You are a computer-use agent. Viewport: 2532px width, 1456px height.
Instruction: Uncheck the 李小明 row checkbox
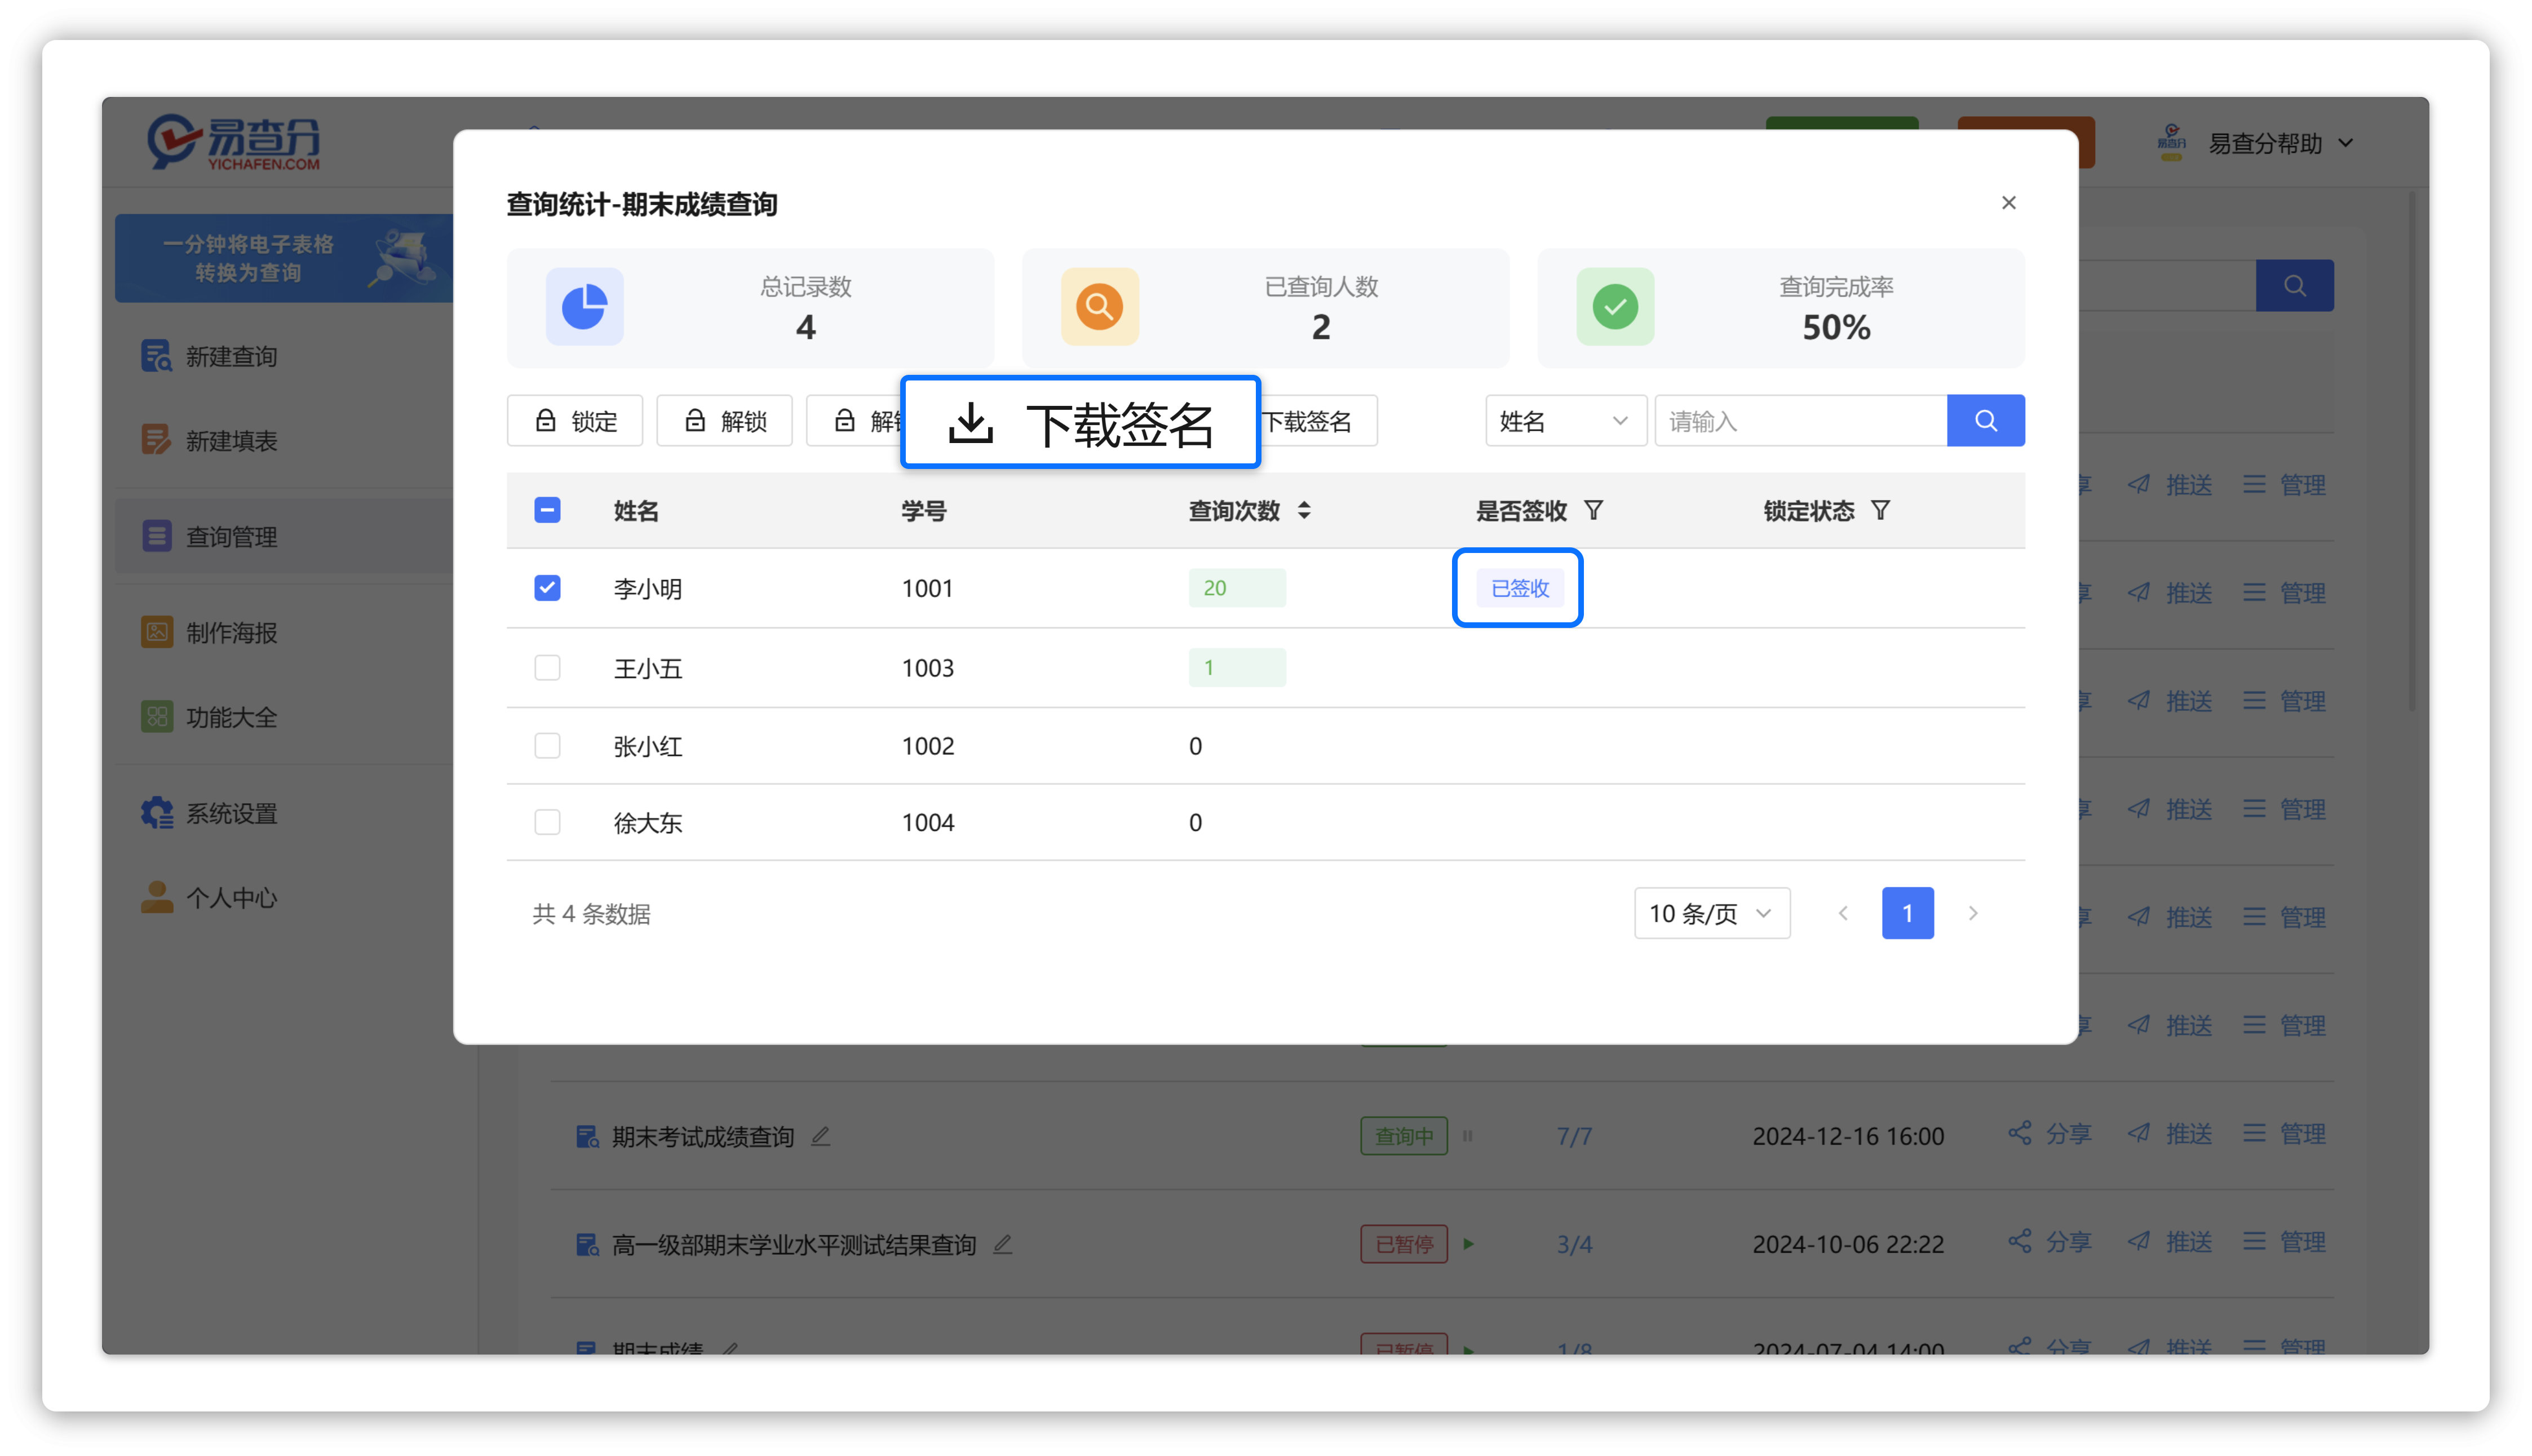[547, 588]
